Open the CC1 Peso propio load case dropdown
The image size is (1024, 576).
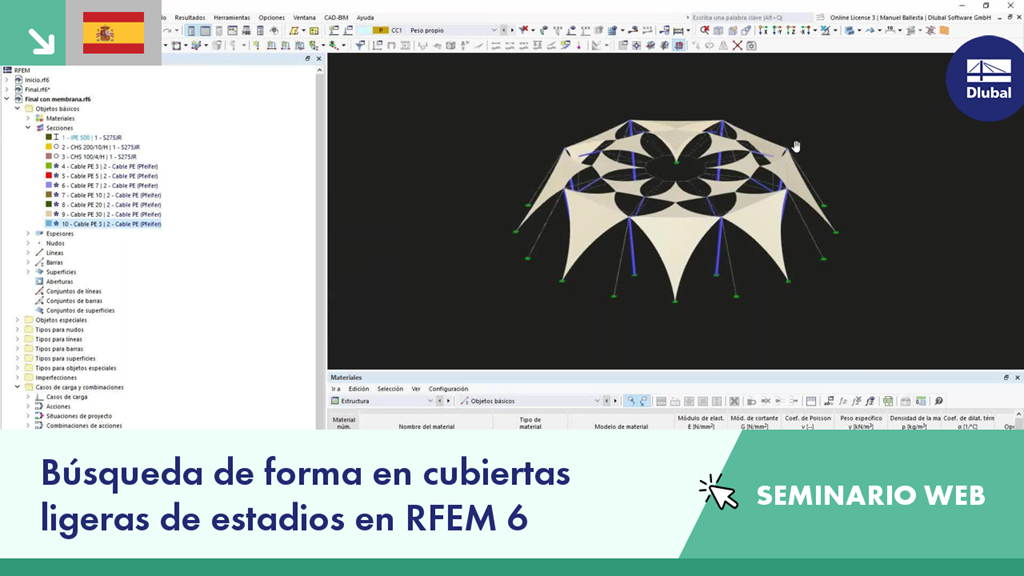click(x=494, y=30)
